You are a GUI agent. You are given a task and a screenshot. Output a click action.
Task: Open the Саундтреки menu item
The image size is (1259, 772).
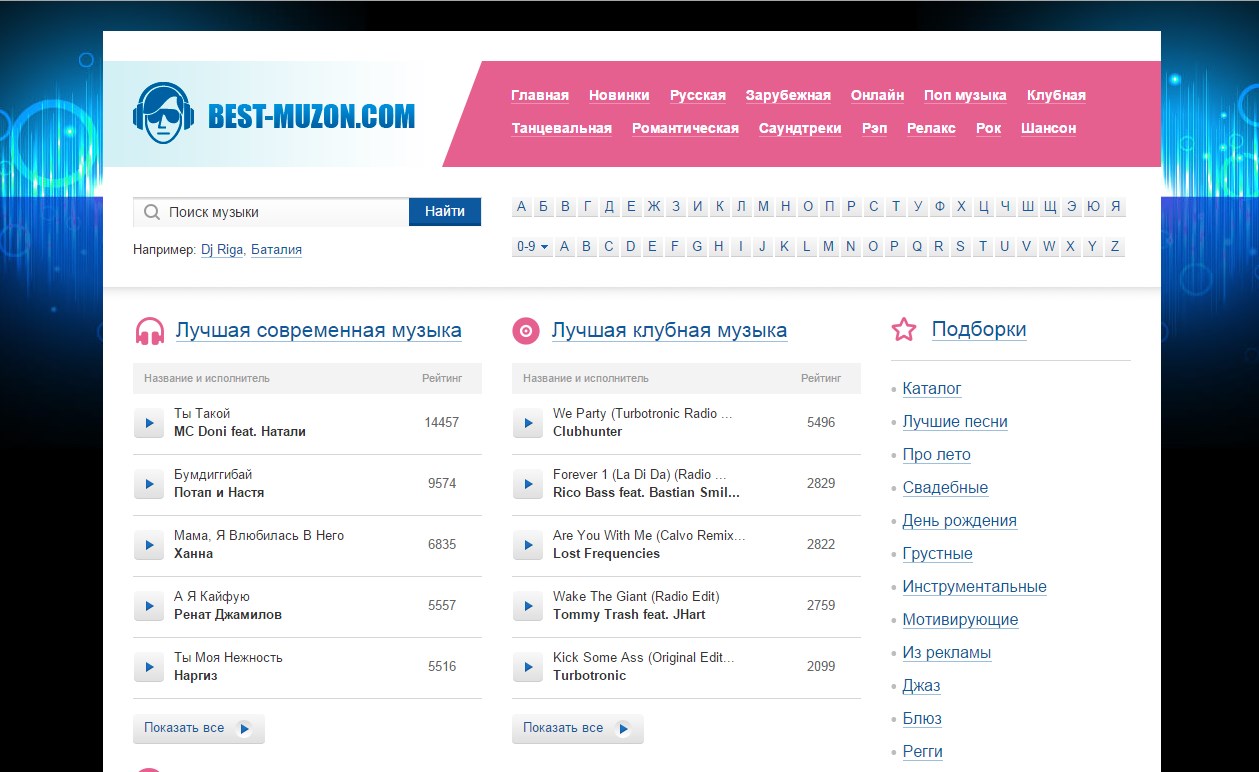[x=800, y=129]
